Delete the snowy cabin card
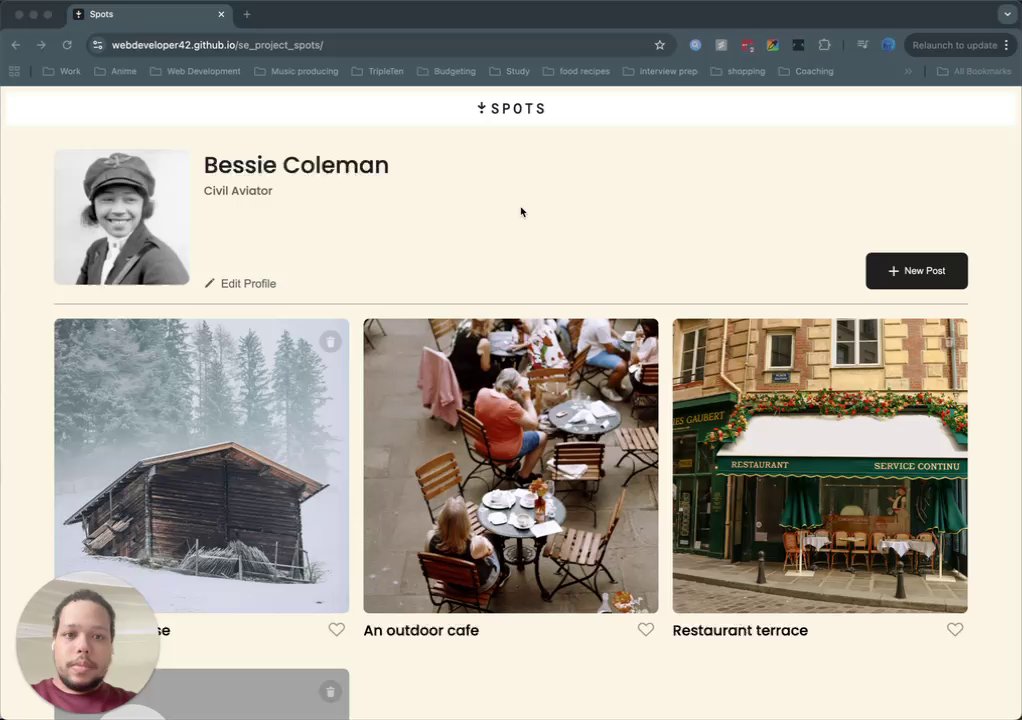Screen dimensions: 1022x720 tap(330, 341)
